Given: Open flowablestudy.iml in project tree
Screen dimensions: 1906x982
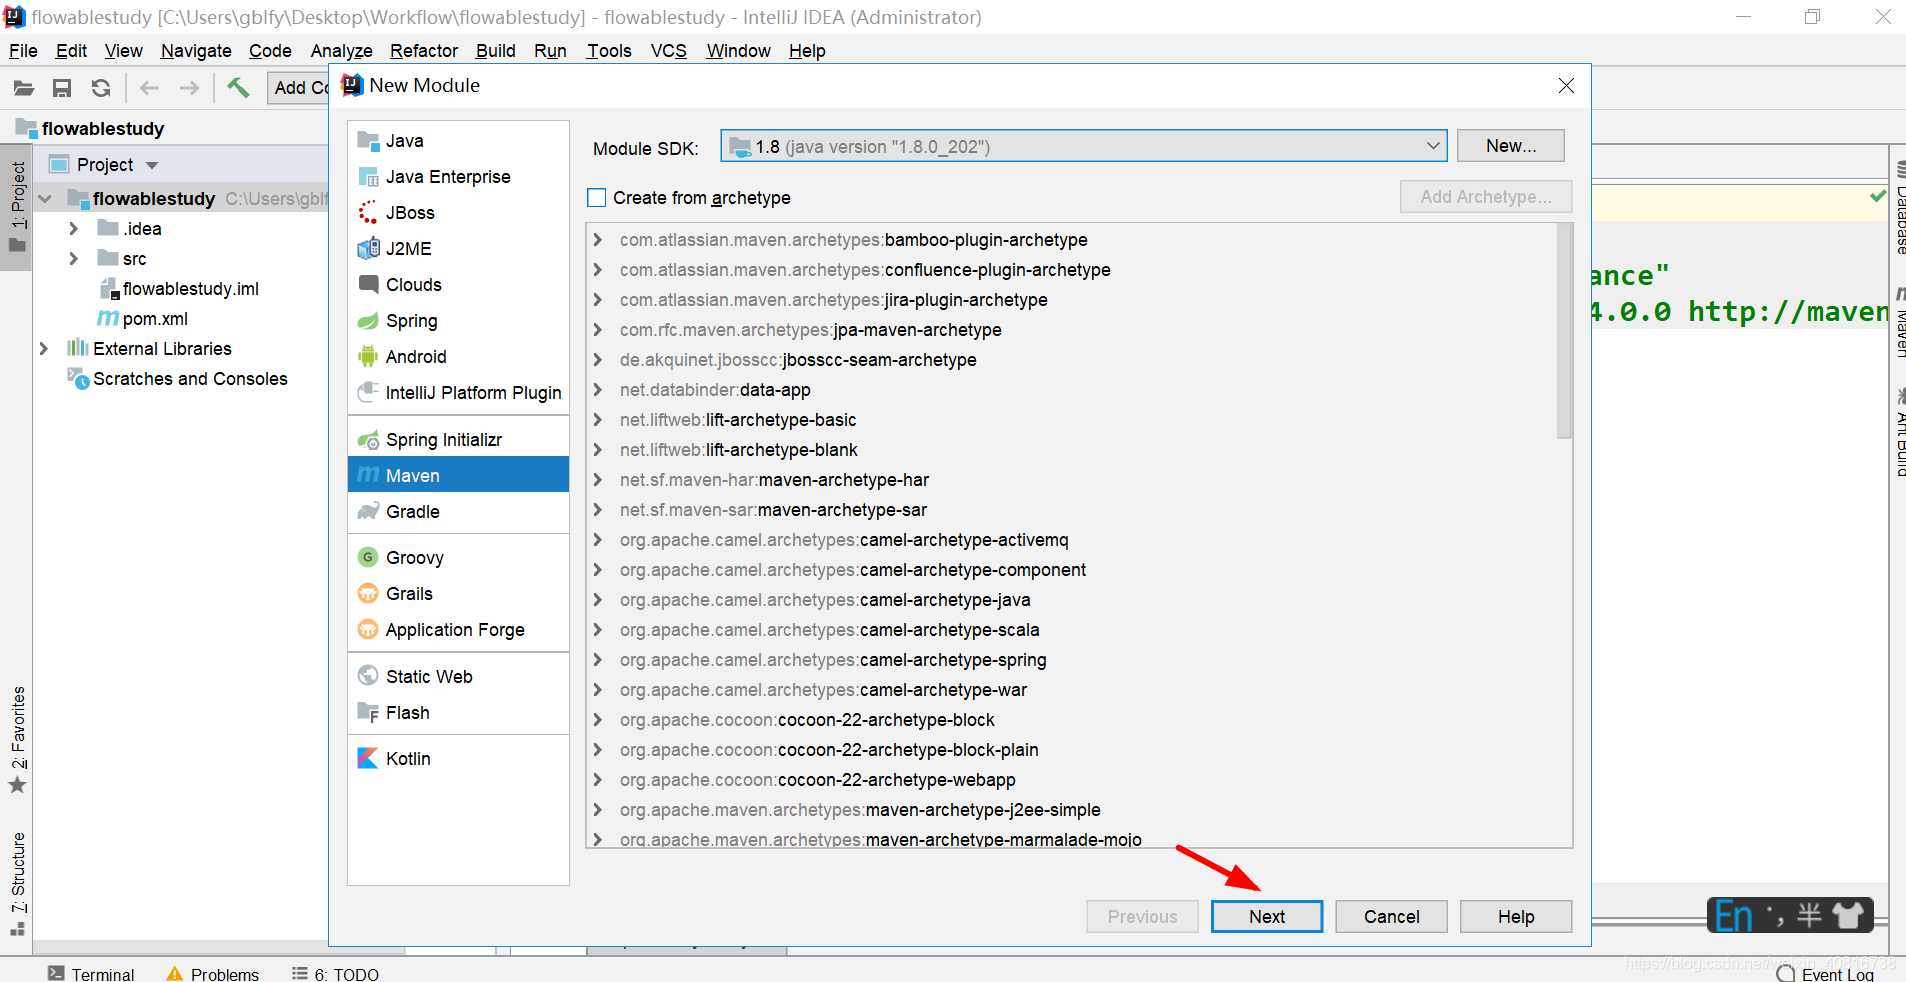Looking at the screenshot, I should coord(179,289).
